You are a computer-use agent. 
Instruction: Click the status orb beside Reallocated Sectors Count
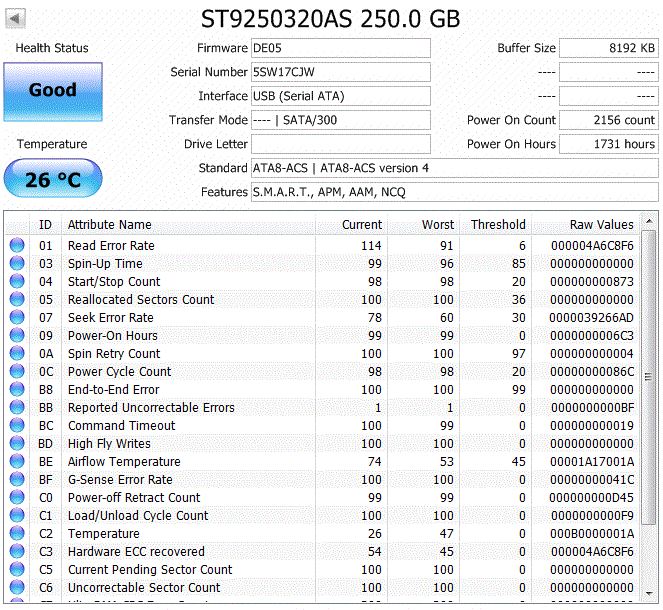pyautogui.click(x=17, y=299)
